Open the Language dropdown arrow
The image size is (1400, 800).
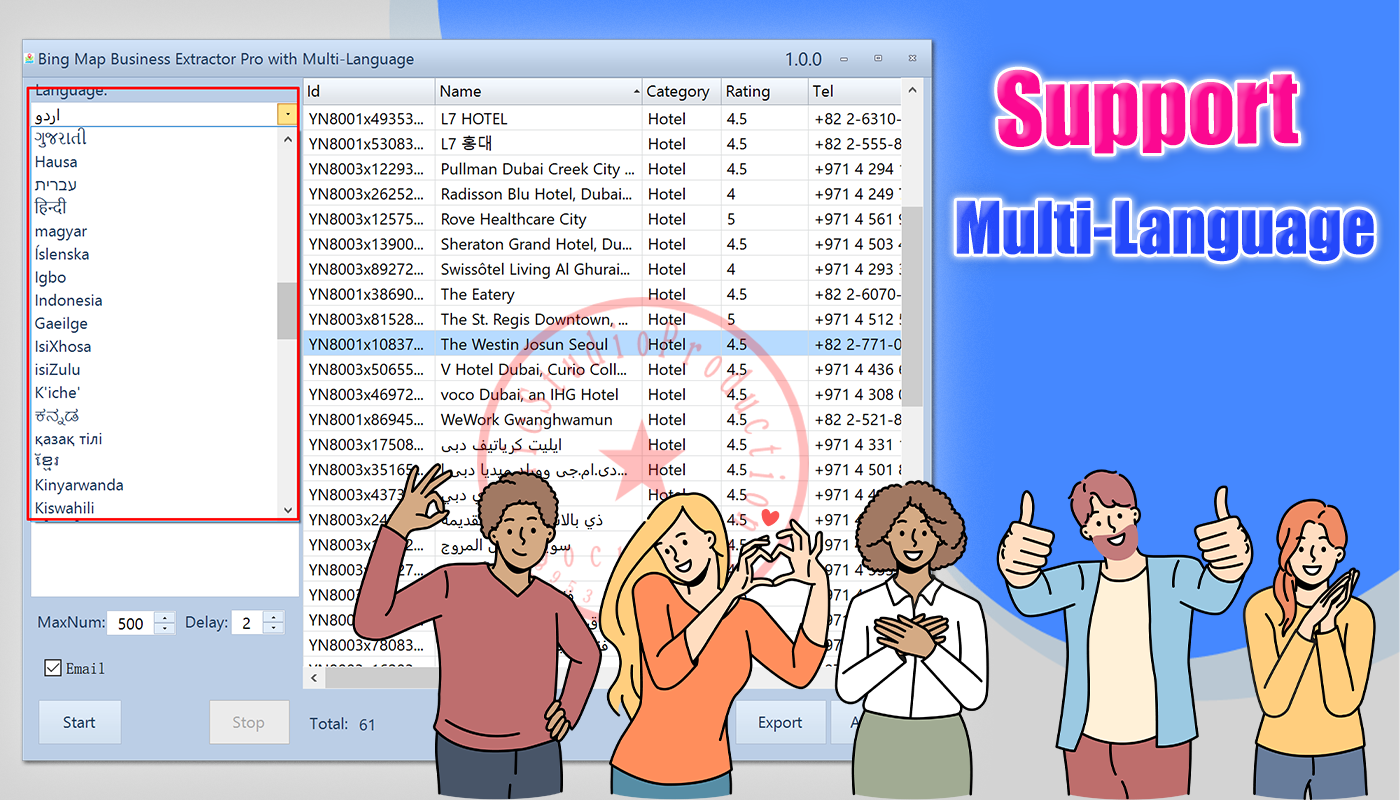point(287,115)
